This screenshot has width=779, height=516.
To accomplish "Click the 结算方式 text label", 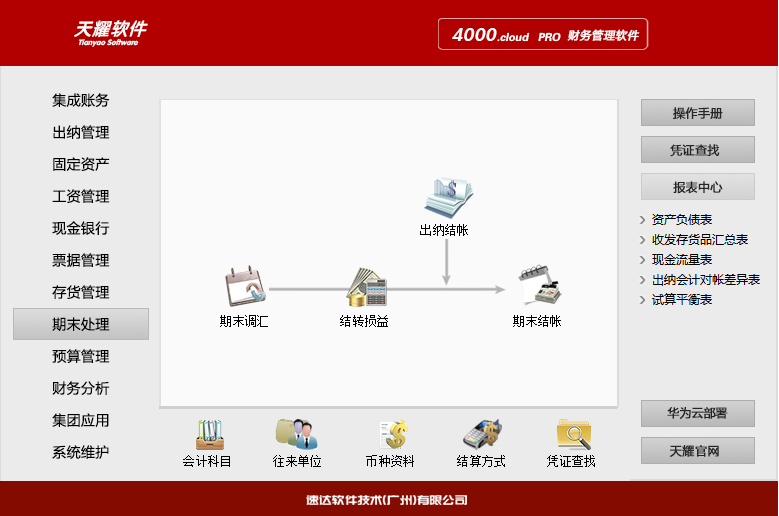I will click(x=481, y=461).
